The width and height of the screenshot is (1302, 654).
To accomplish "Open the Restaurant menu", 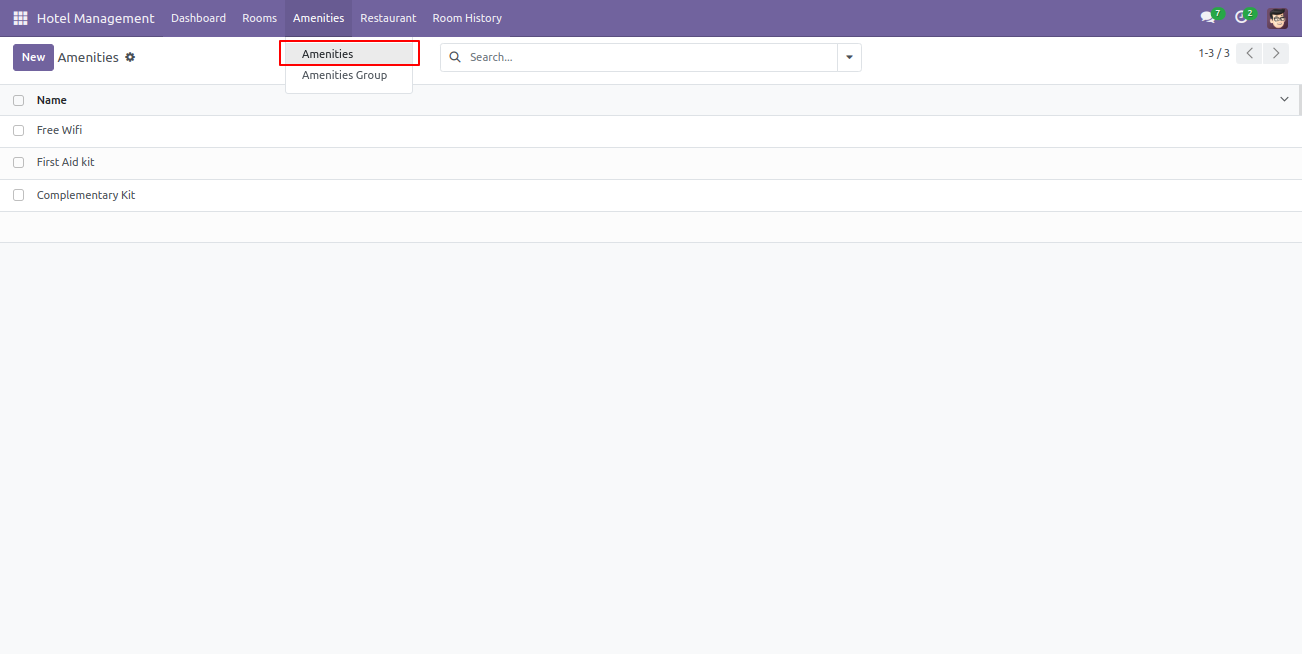I will [388, 18].
